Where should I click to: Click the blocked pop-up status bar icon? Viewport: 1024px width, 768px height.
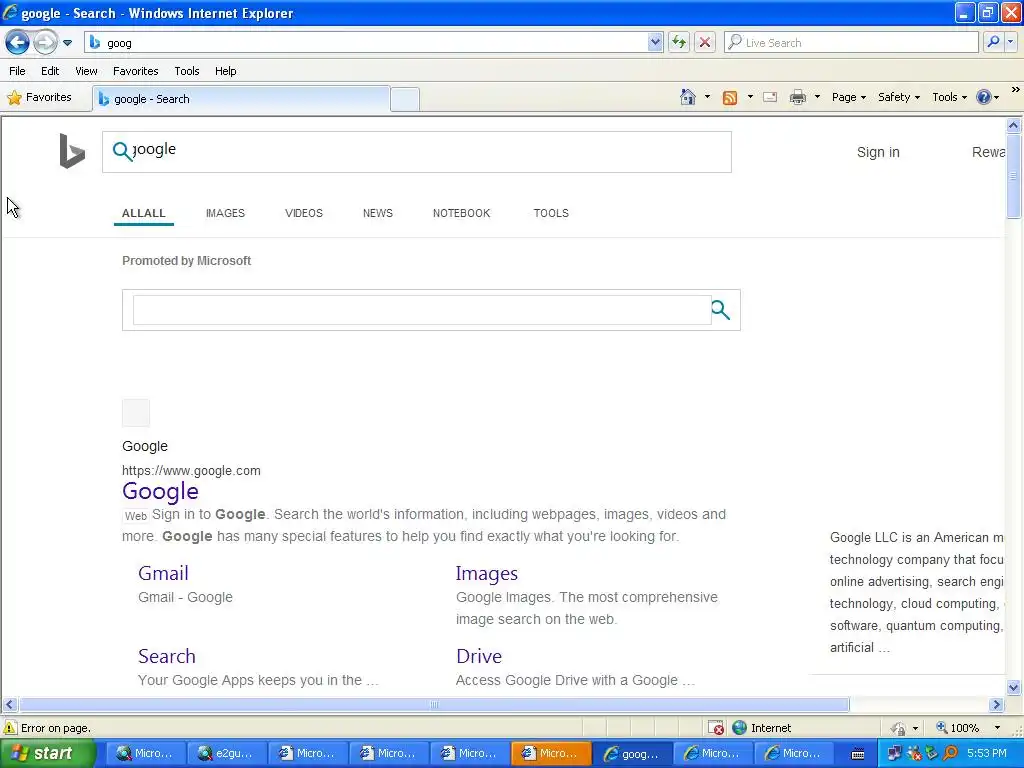(x=716, y=728)
